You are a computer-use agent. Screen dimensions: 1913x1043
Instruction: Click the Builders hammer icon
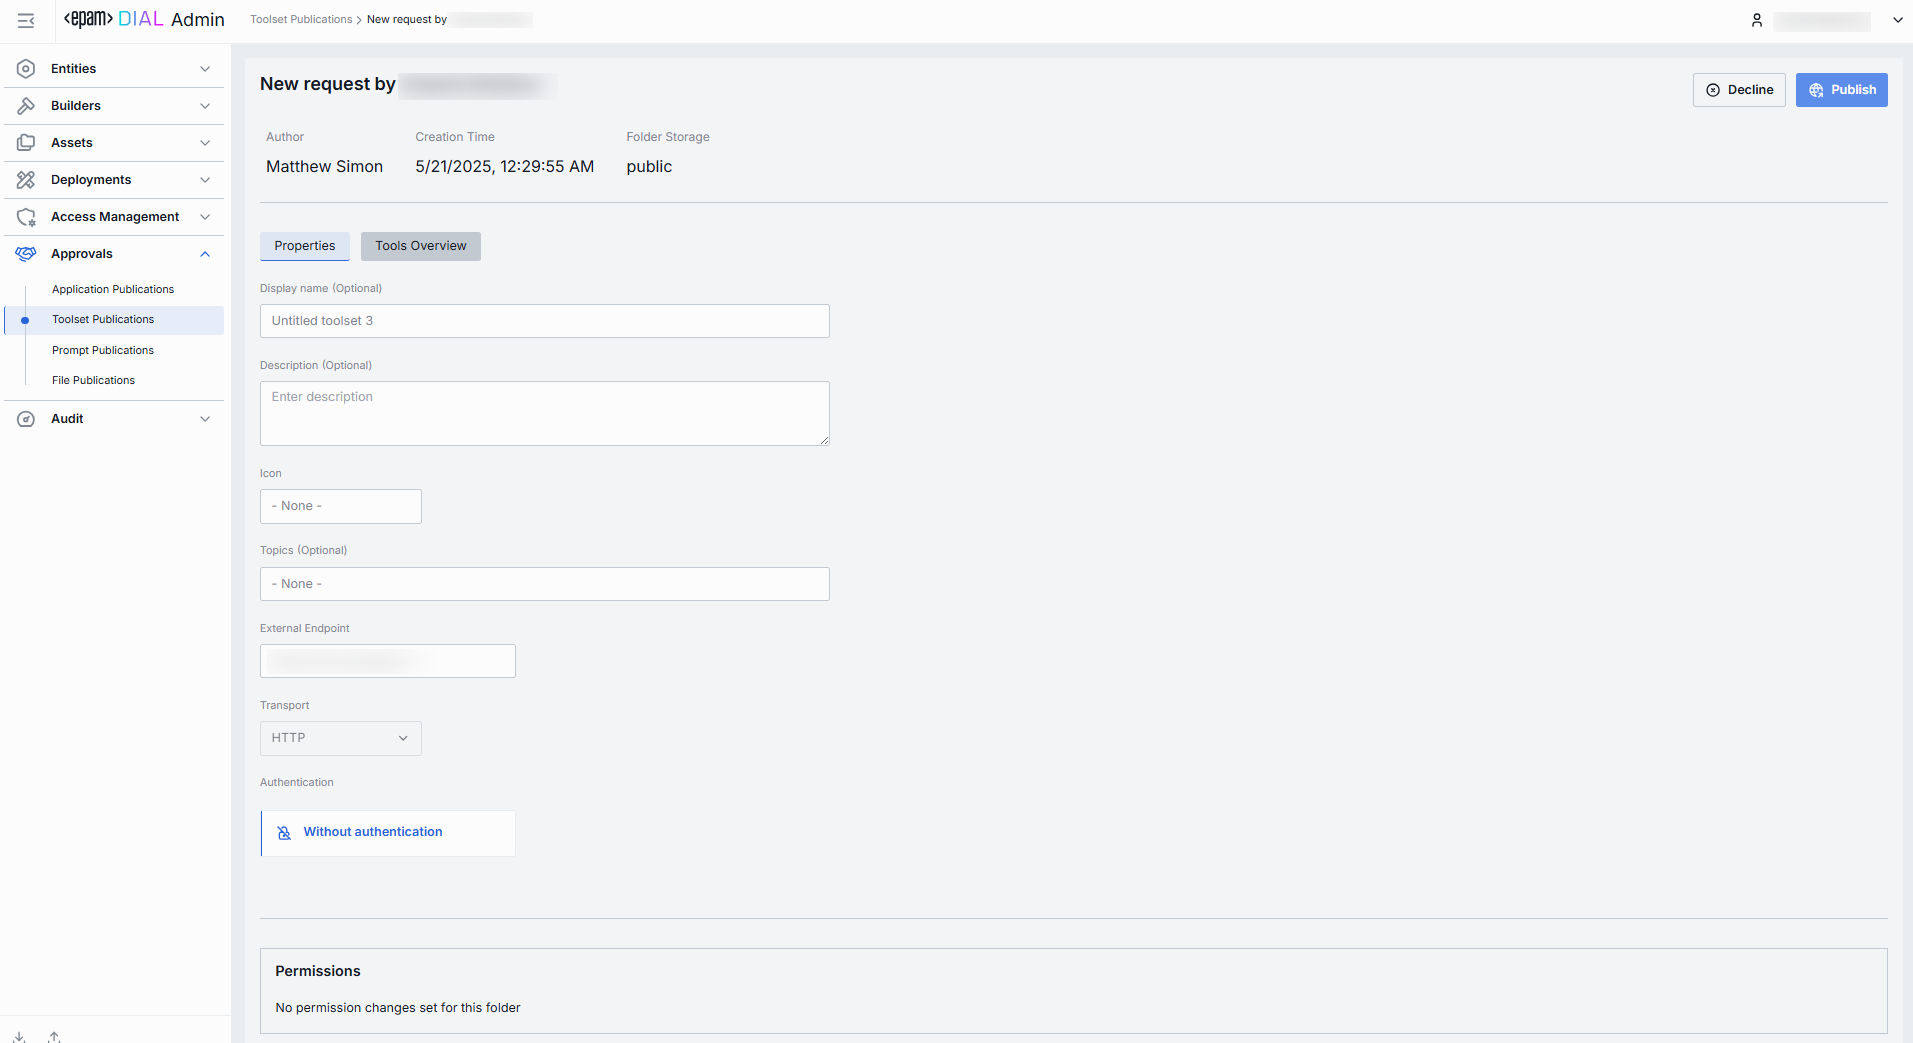click(x=26, y=106)
